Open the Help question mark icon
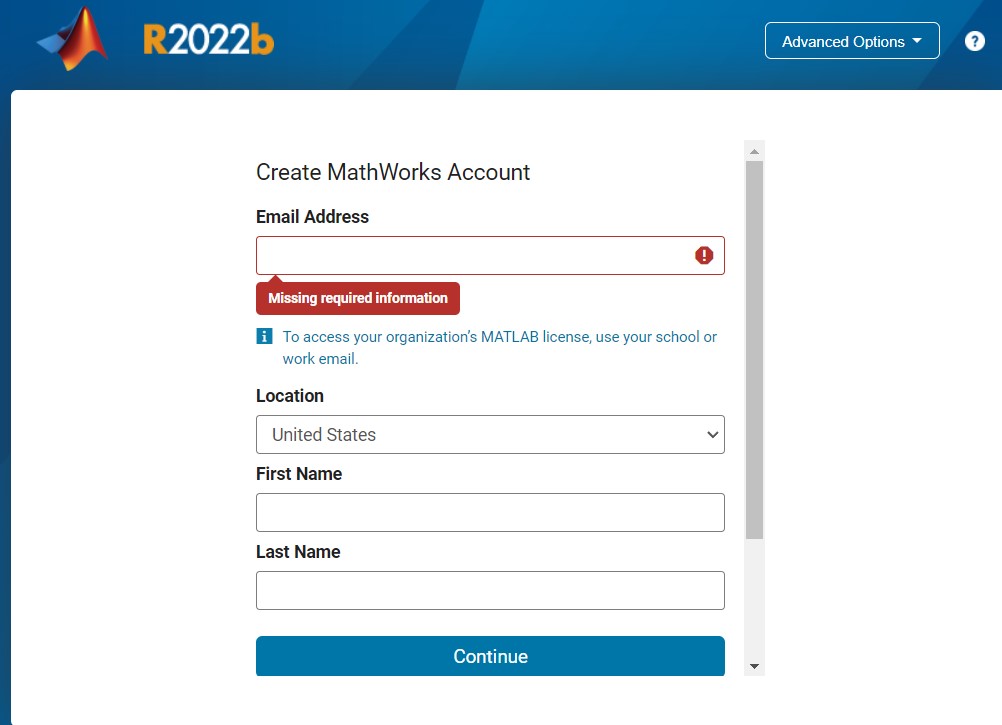Screen dimensions: 1002x725 tap(975, 41)
